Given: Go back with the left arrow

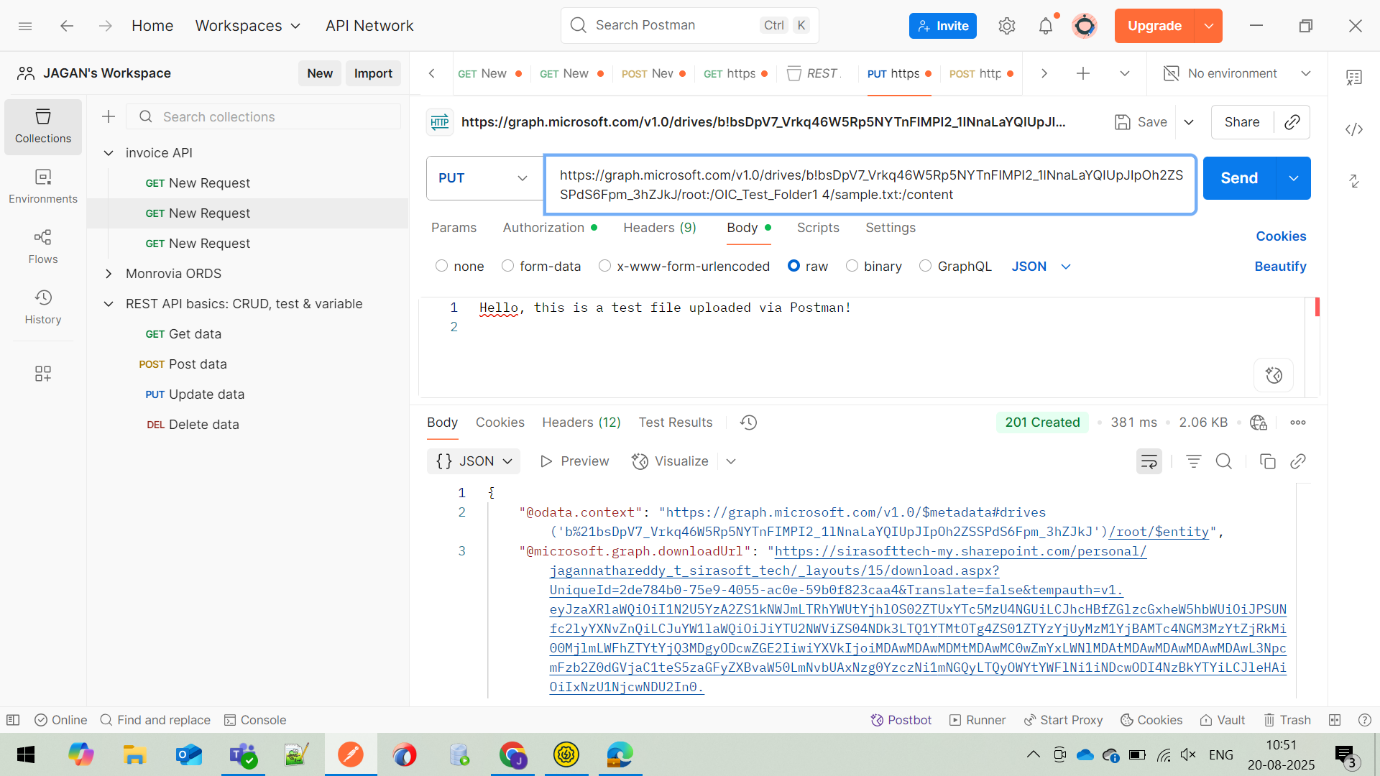Looking at the screenshot, I should [x=67, y=26].
